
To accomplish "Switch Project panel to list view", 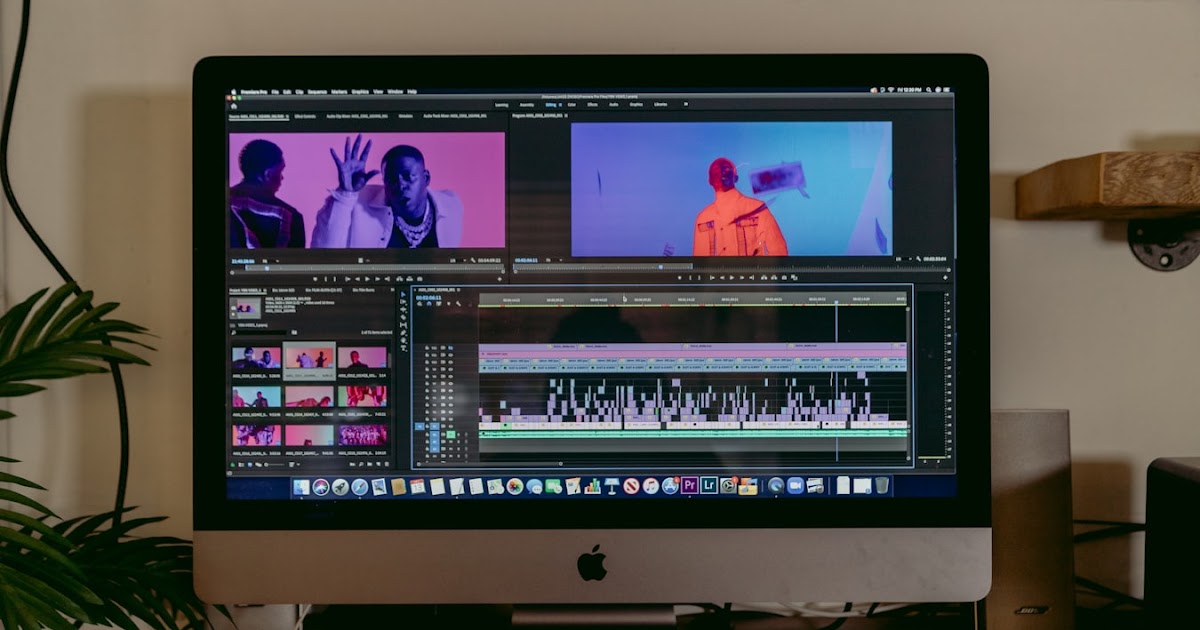I will click(241, 464).
